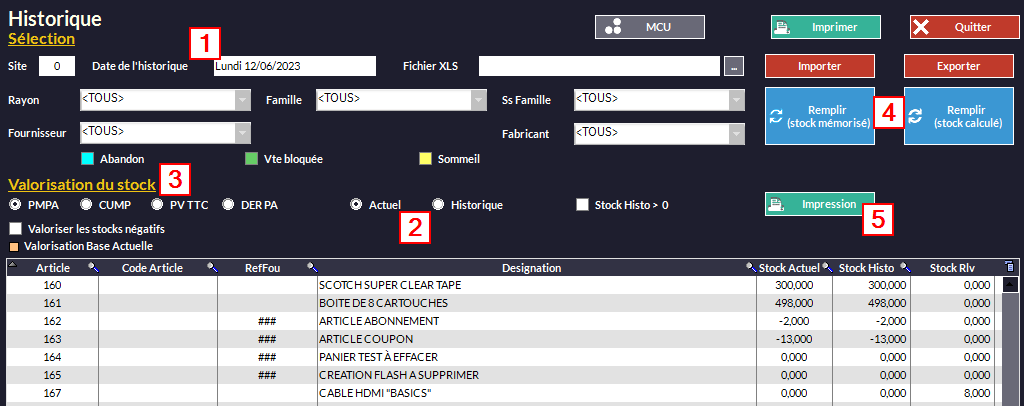
Task: Click the search icon in the RefFou column header
Action: (x=312, y=268)
